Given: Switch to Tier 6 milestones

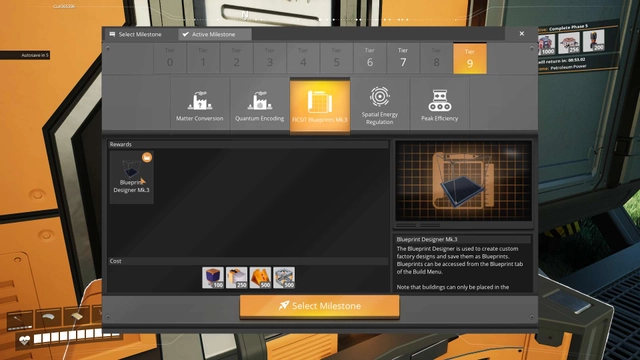Looking at the screenshot, I should [370, 58].
